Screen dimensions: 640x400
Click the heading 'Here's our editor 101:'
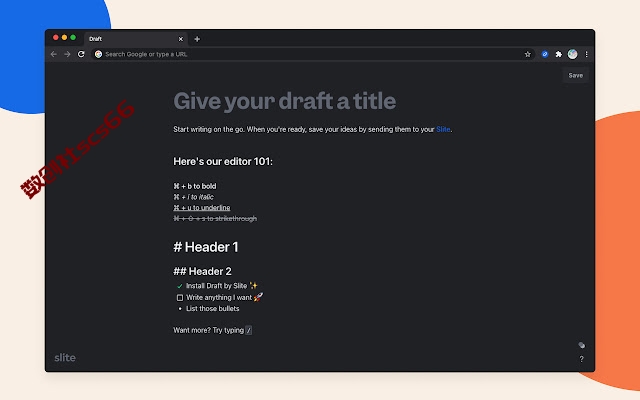point(223,162)
